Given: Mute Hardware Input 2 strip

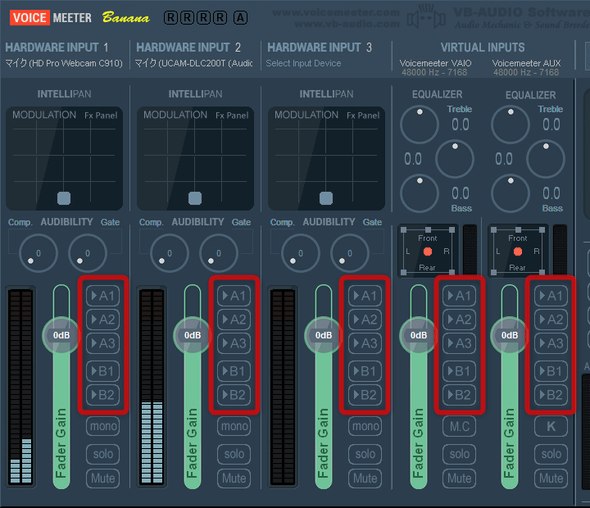Looking at the screenshot, I should [x=234, y=478].
